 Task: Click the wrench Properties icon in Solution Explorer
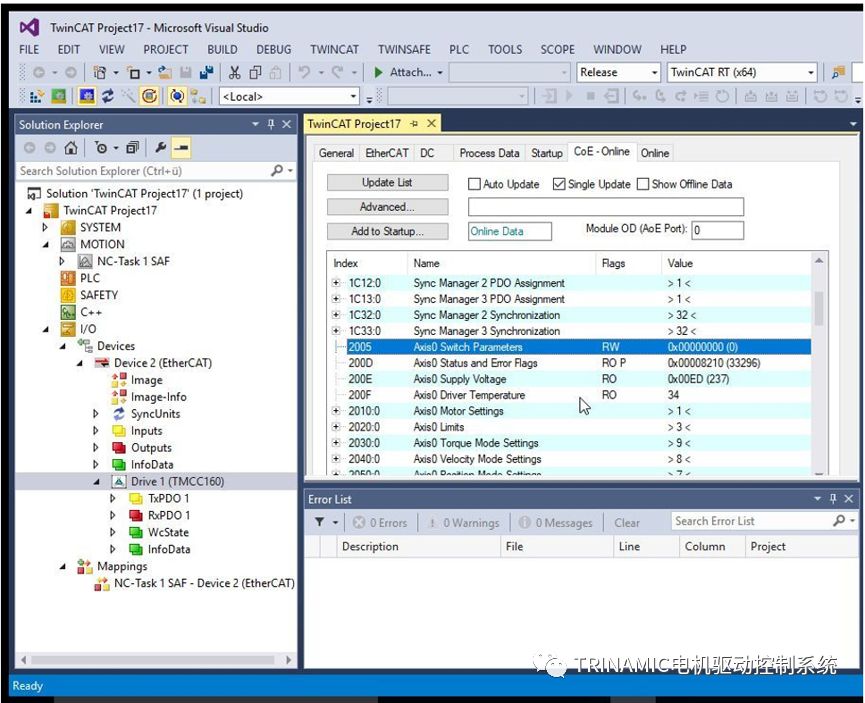[x=159, y=148]
